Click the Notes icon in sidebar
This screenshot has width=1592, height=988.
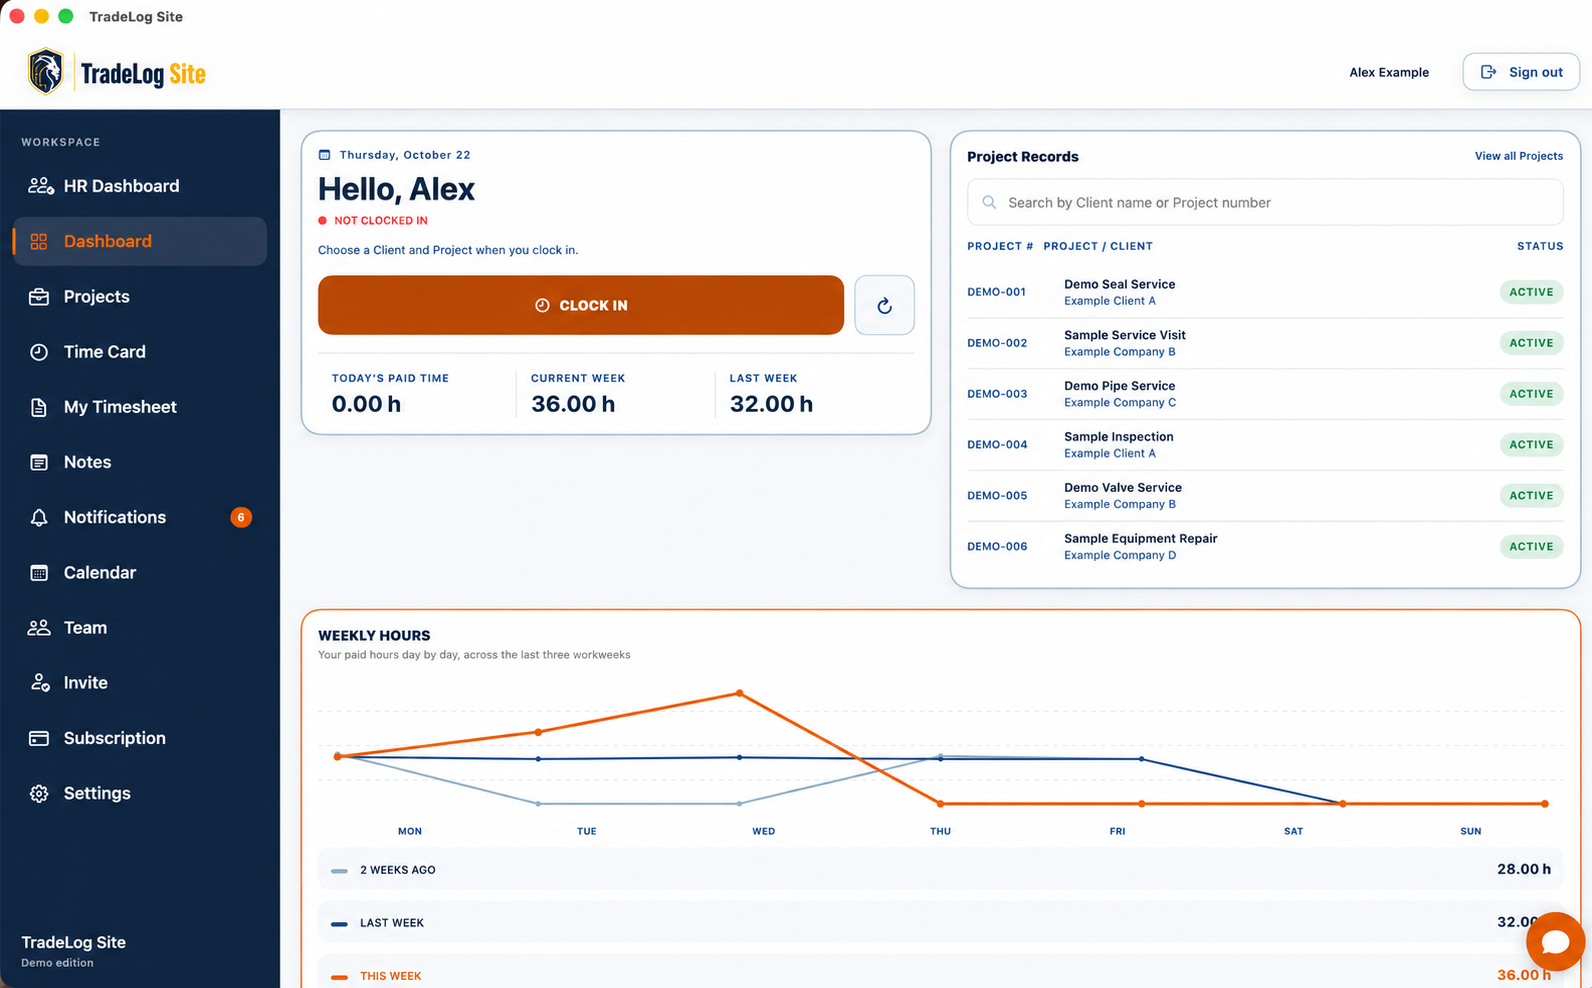click(39, 462)
